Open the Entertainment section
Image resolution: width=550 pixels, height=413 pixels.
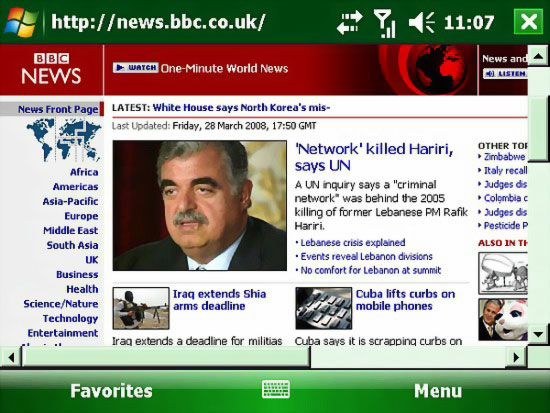[63, 333]
